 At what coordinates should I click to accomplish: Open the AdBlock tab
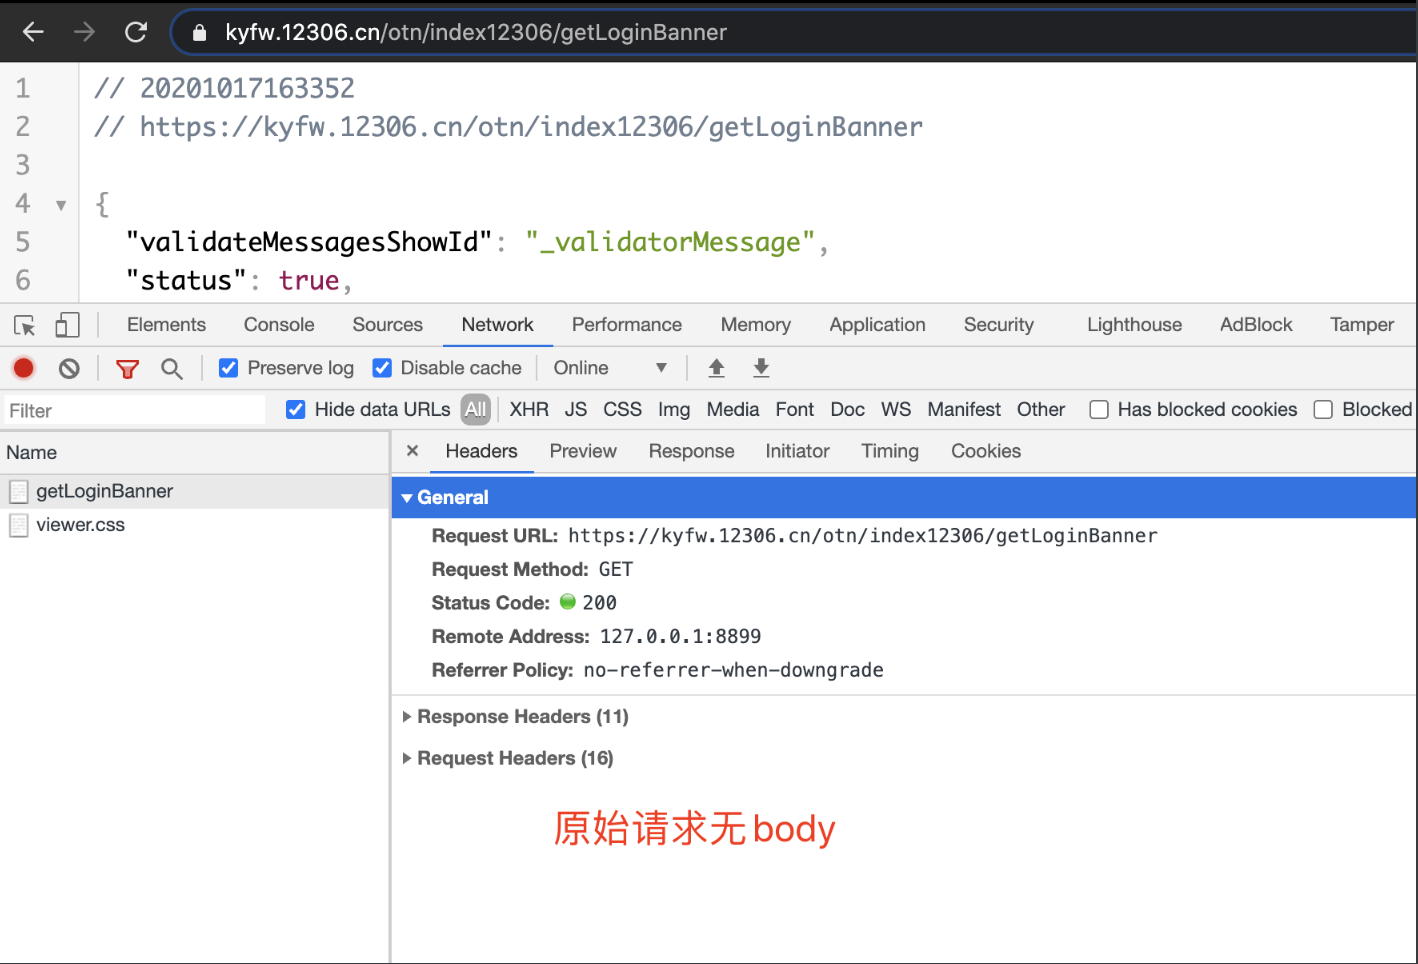1256,325
